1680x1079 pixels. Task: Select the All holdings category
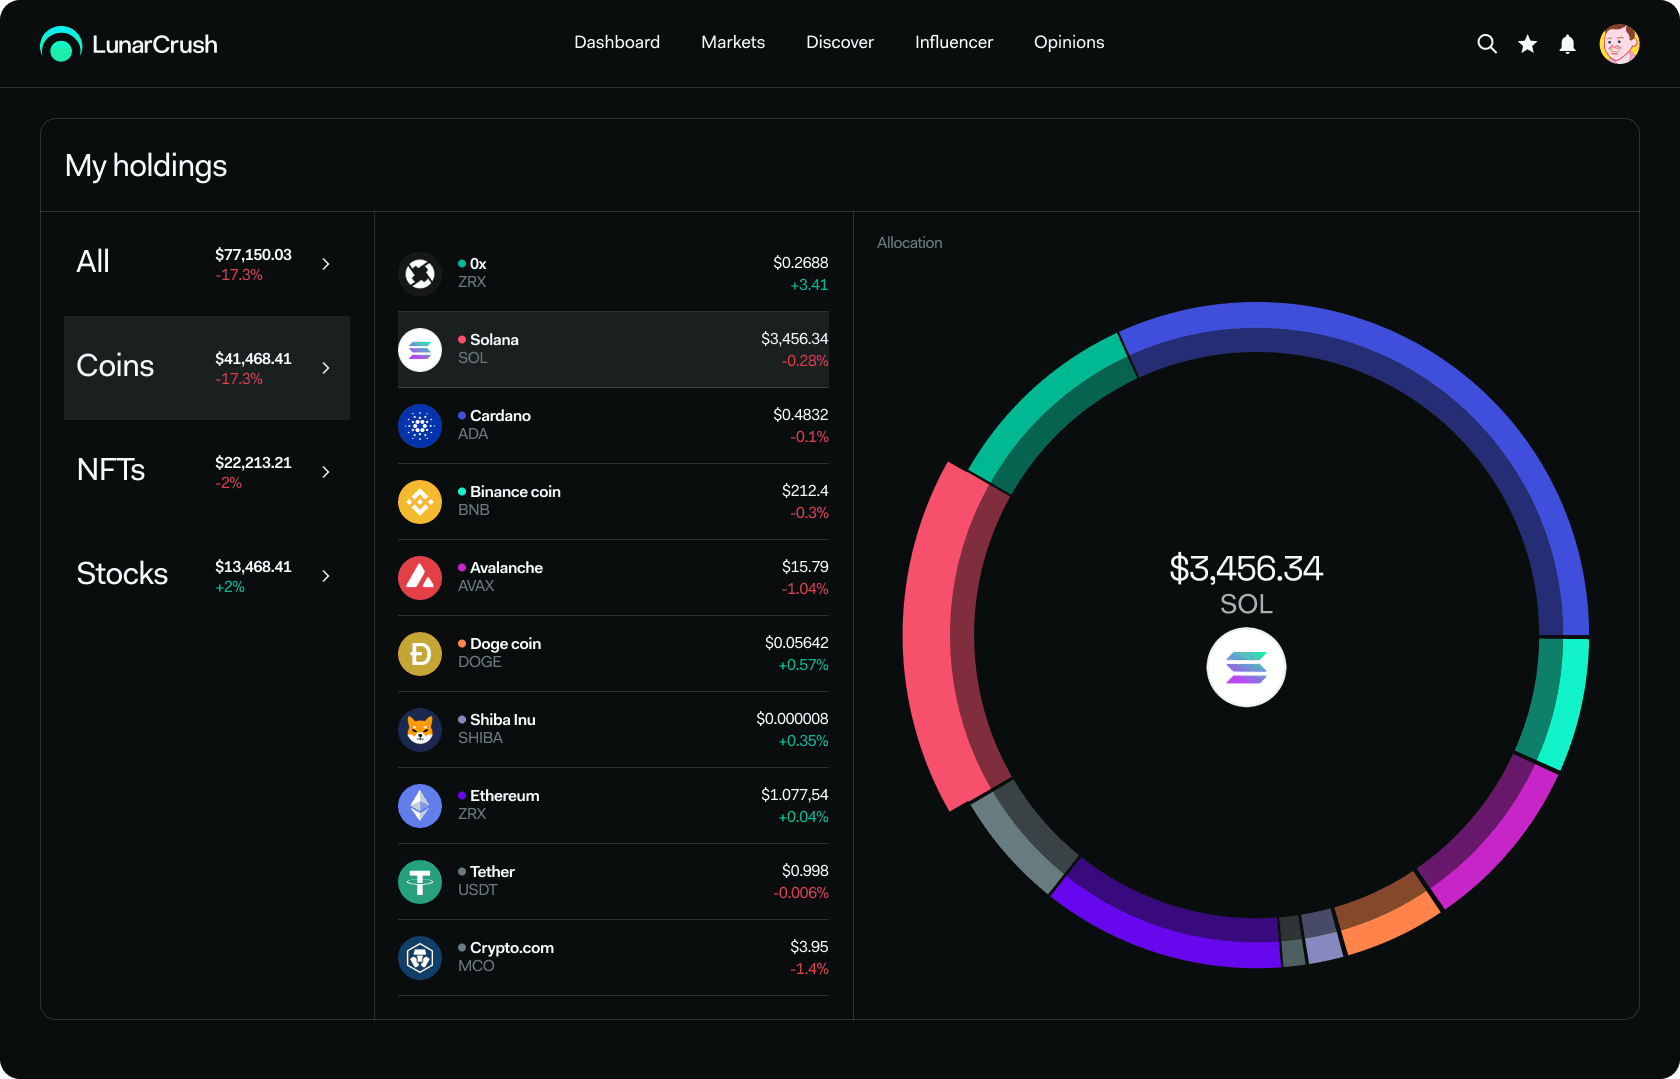coord(207,264)
